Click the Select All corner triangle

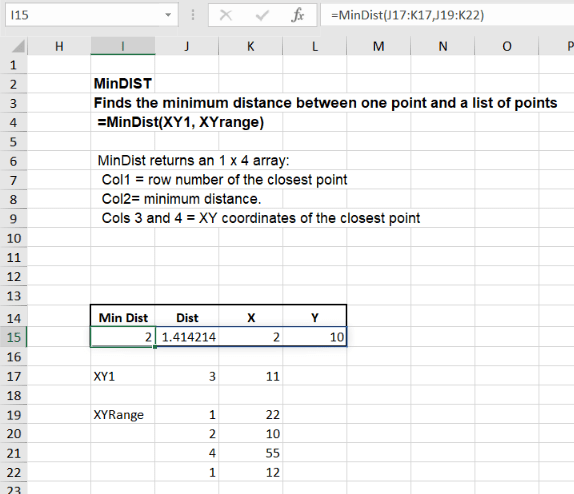point(18,47)
